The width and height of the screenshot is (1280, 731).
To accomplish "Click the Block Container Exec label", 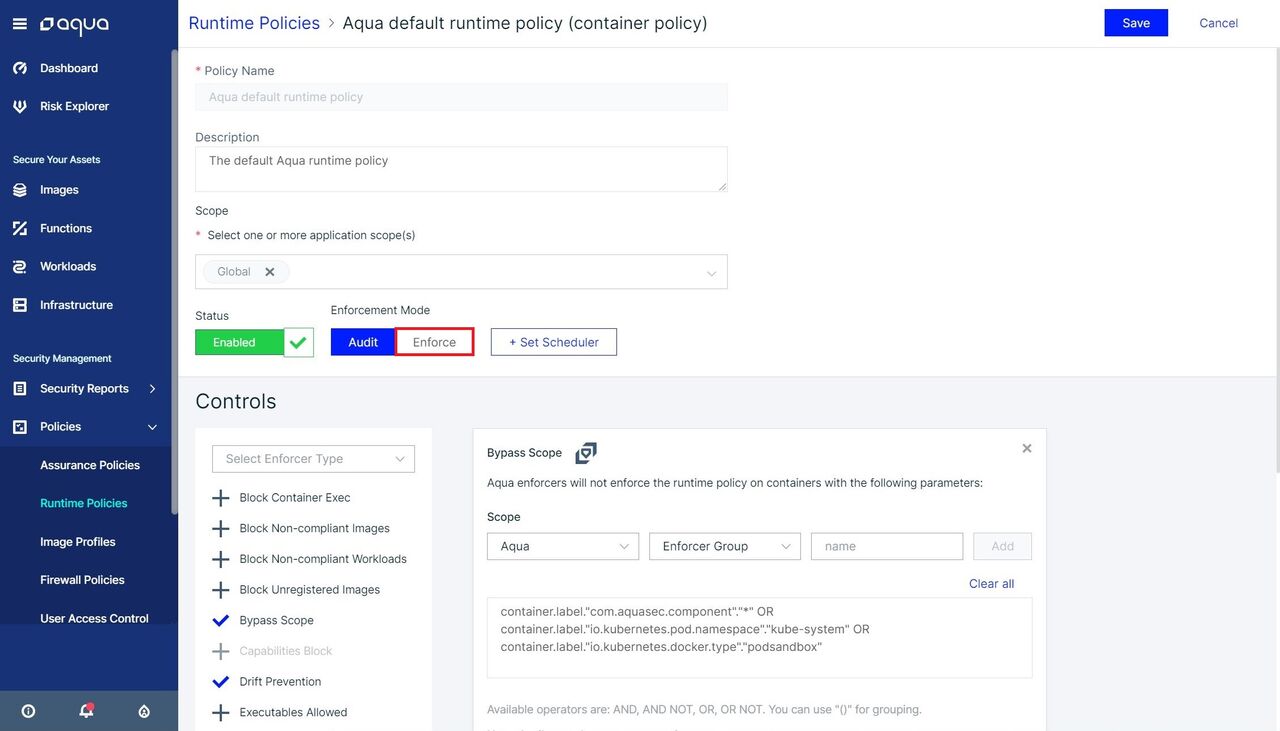I will [x=295, y=498].
